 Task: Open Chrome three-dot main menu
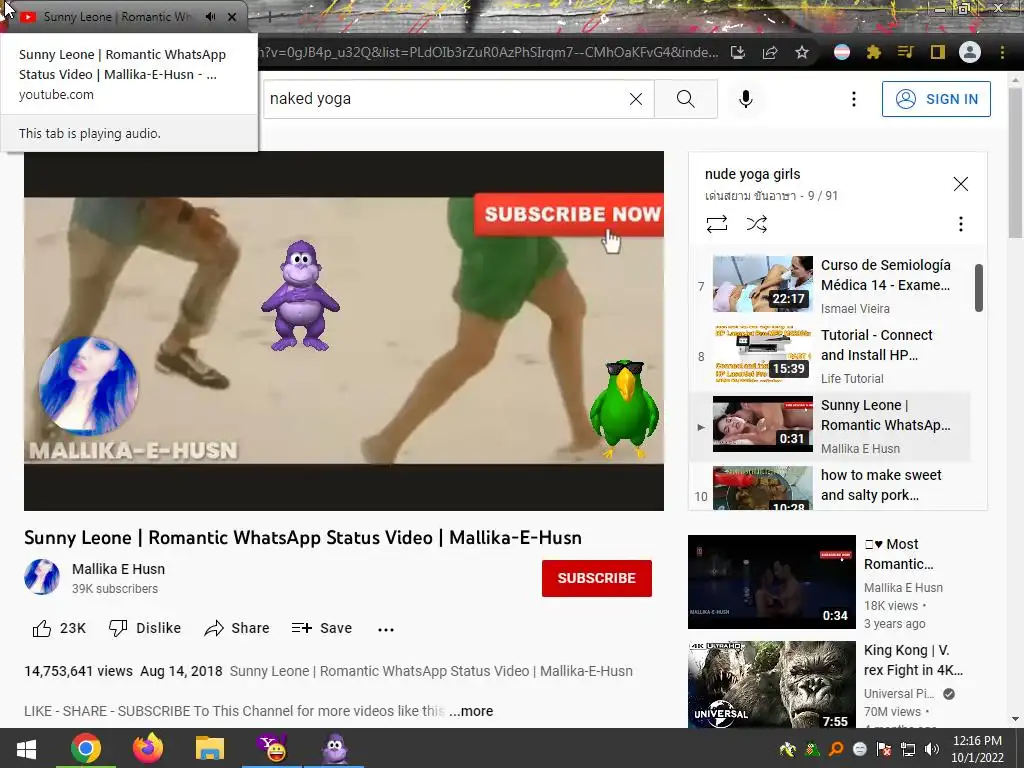[x=1002, y=52]
